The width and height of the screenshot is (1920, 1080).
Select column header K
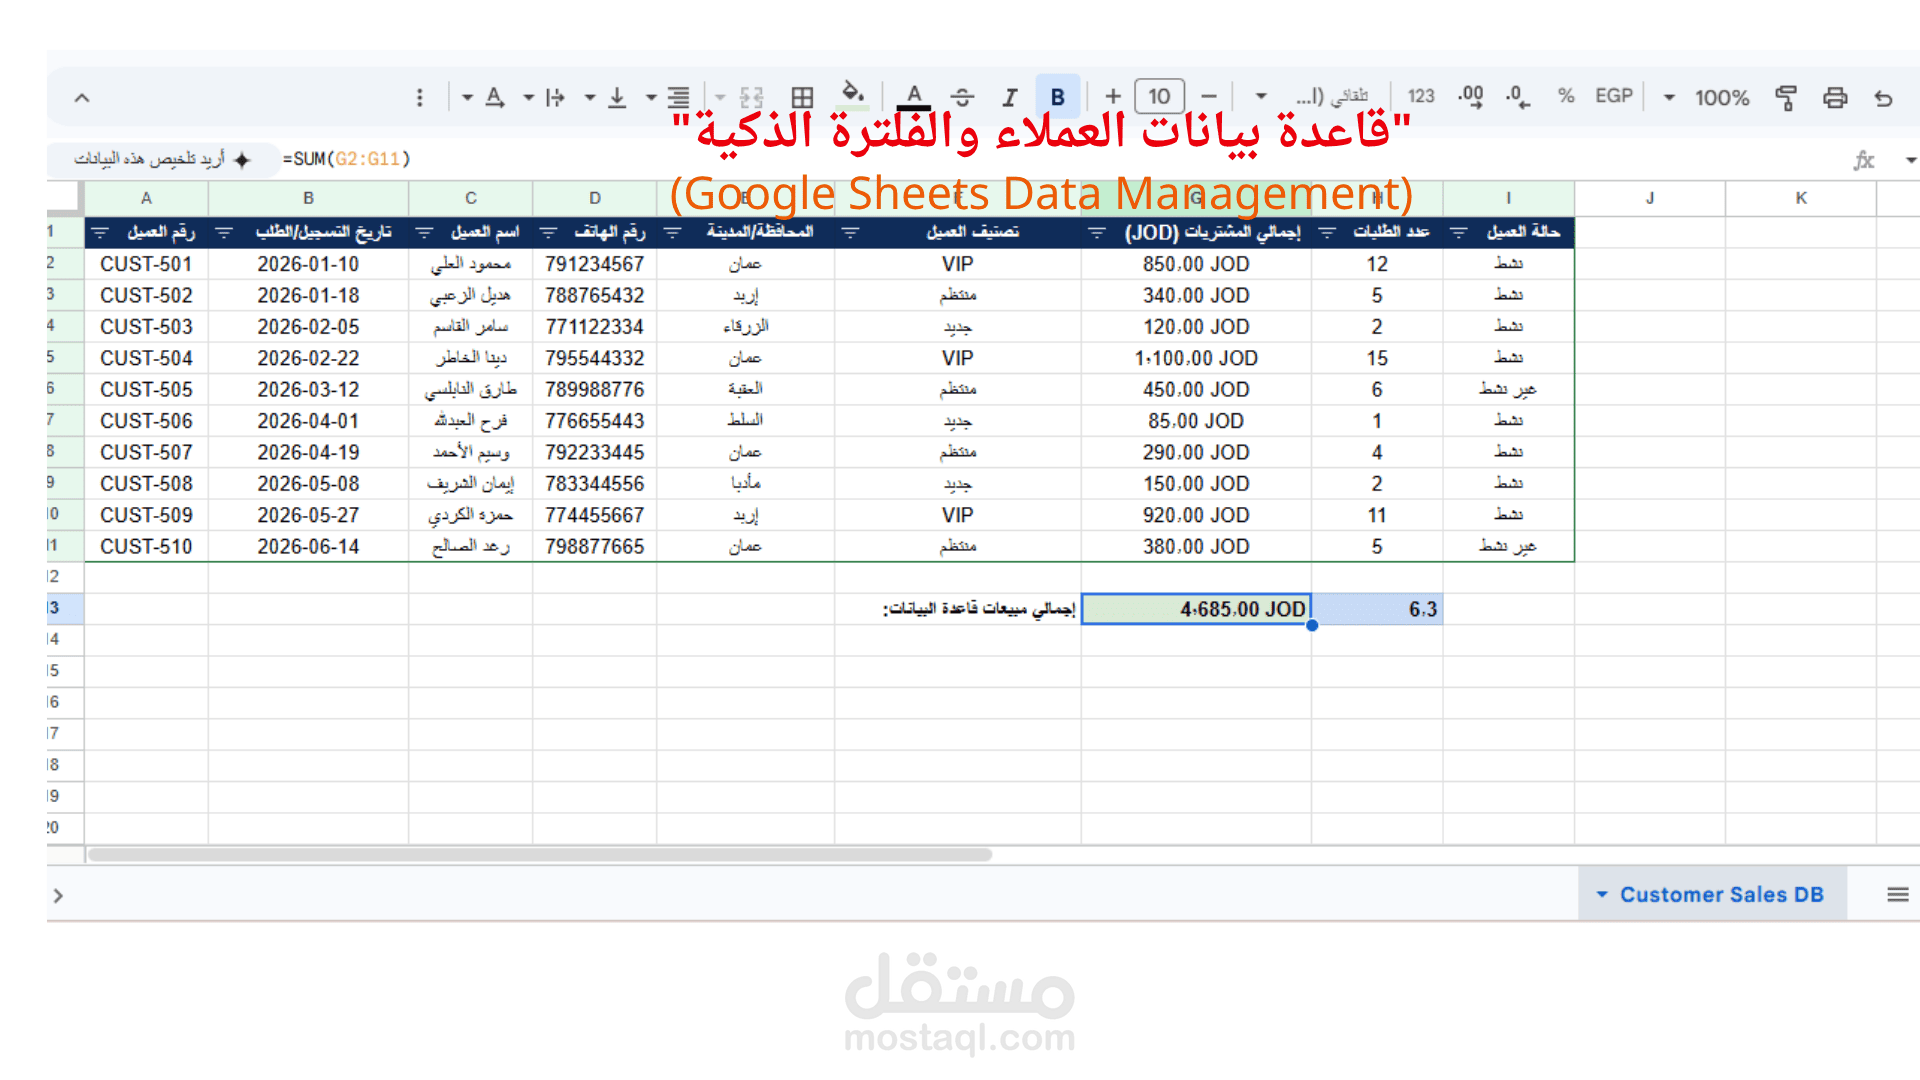point(1801,198)
